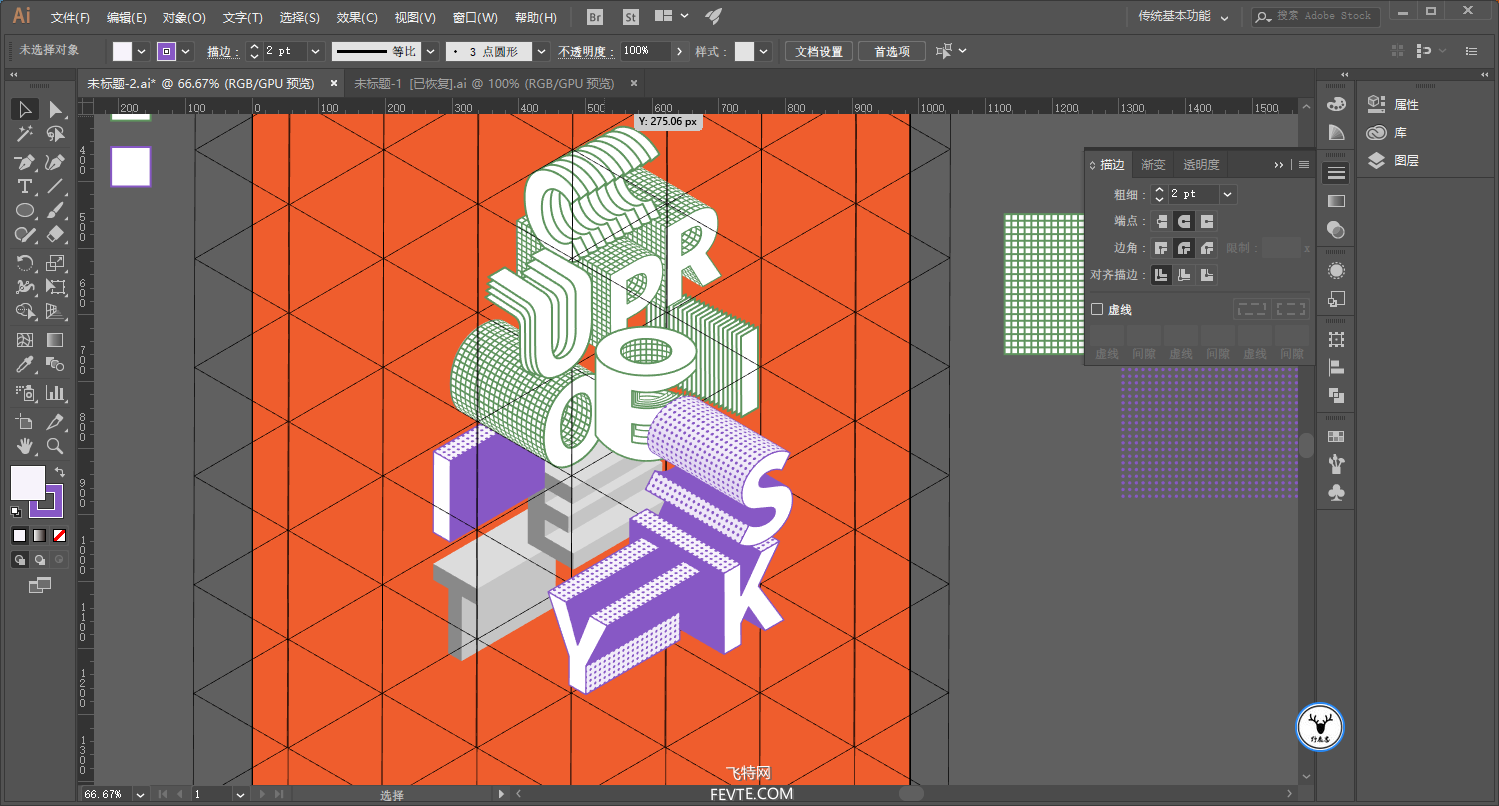Screen dimensions: 1499x806
Task: Select the Line Segment tool
Action: pyautogui.click(x=55, y=187)
